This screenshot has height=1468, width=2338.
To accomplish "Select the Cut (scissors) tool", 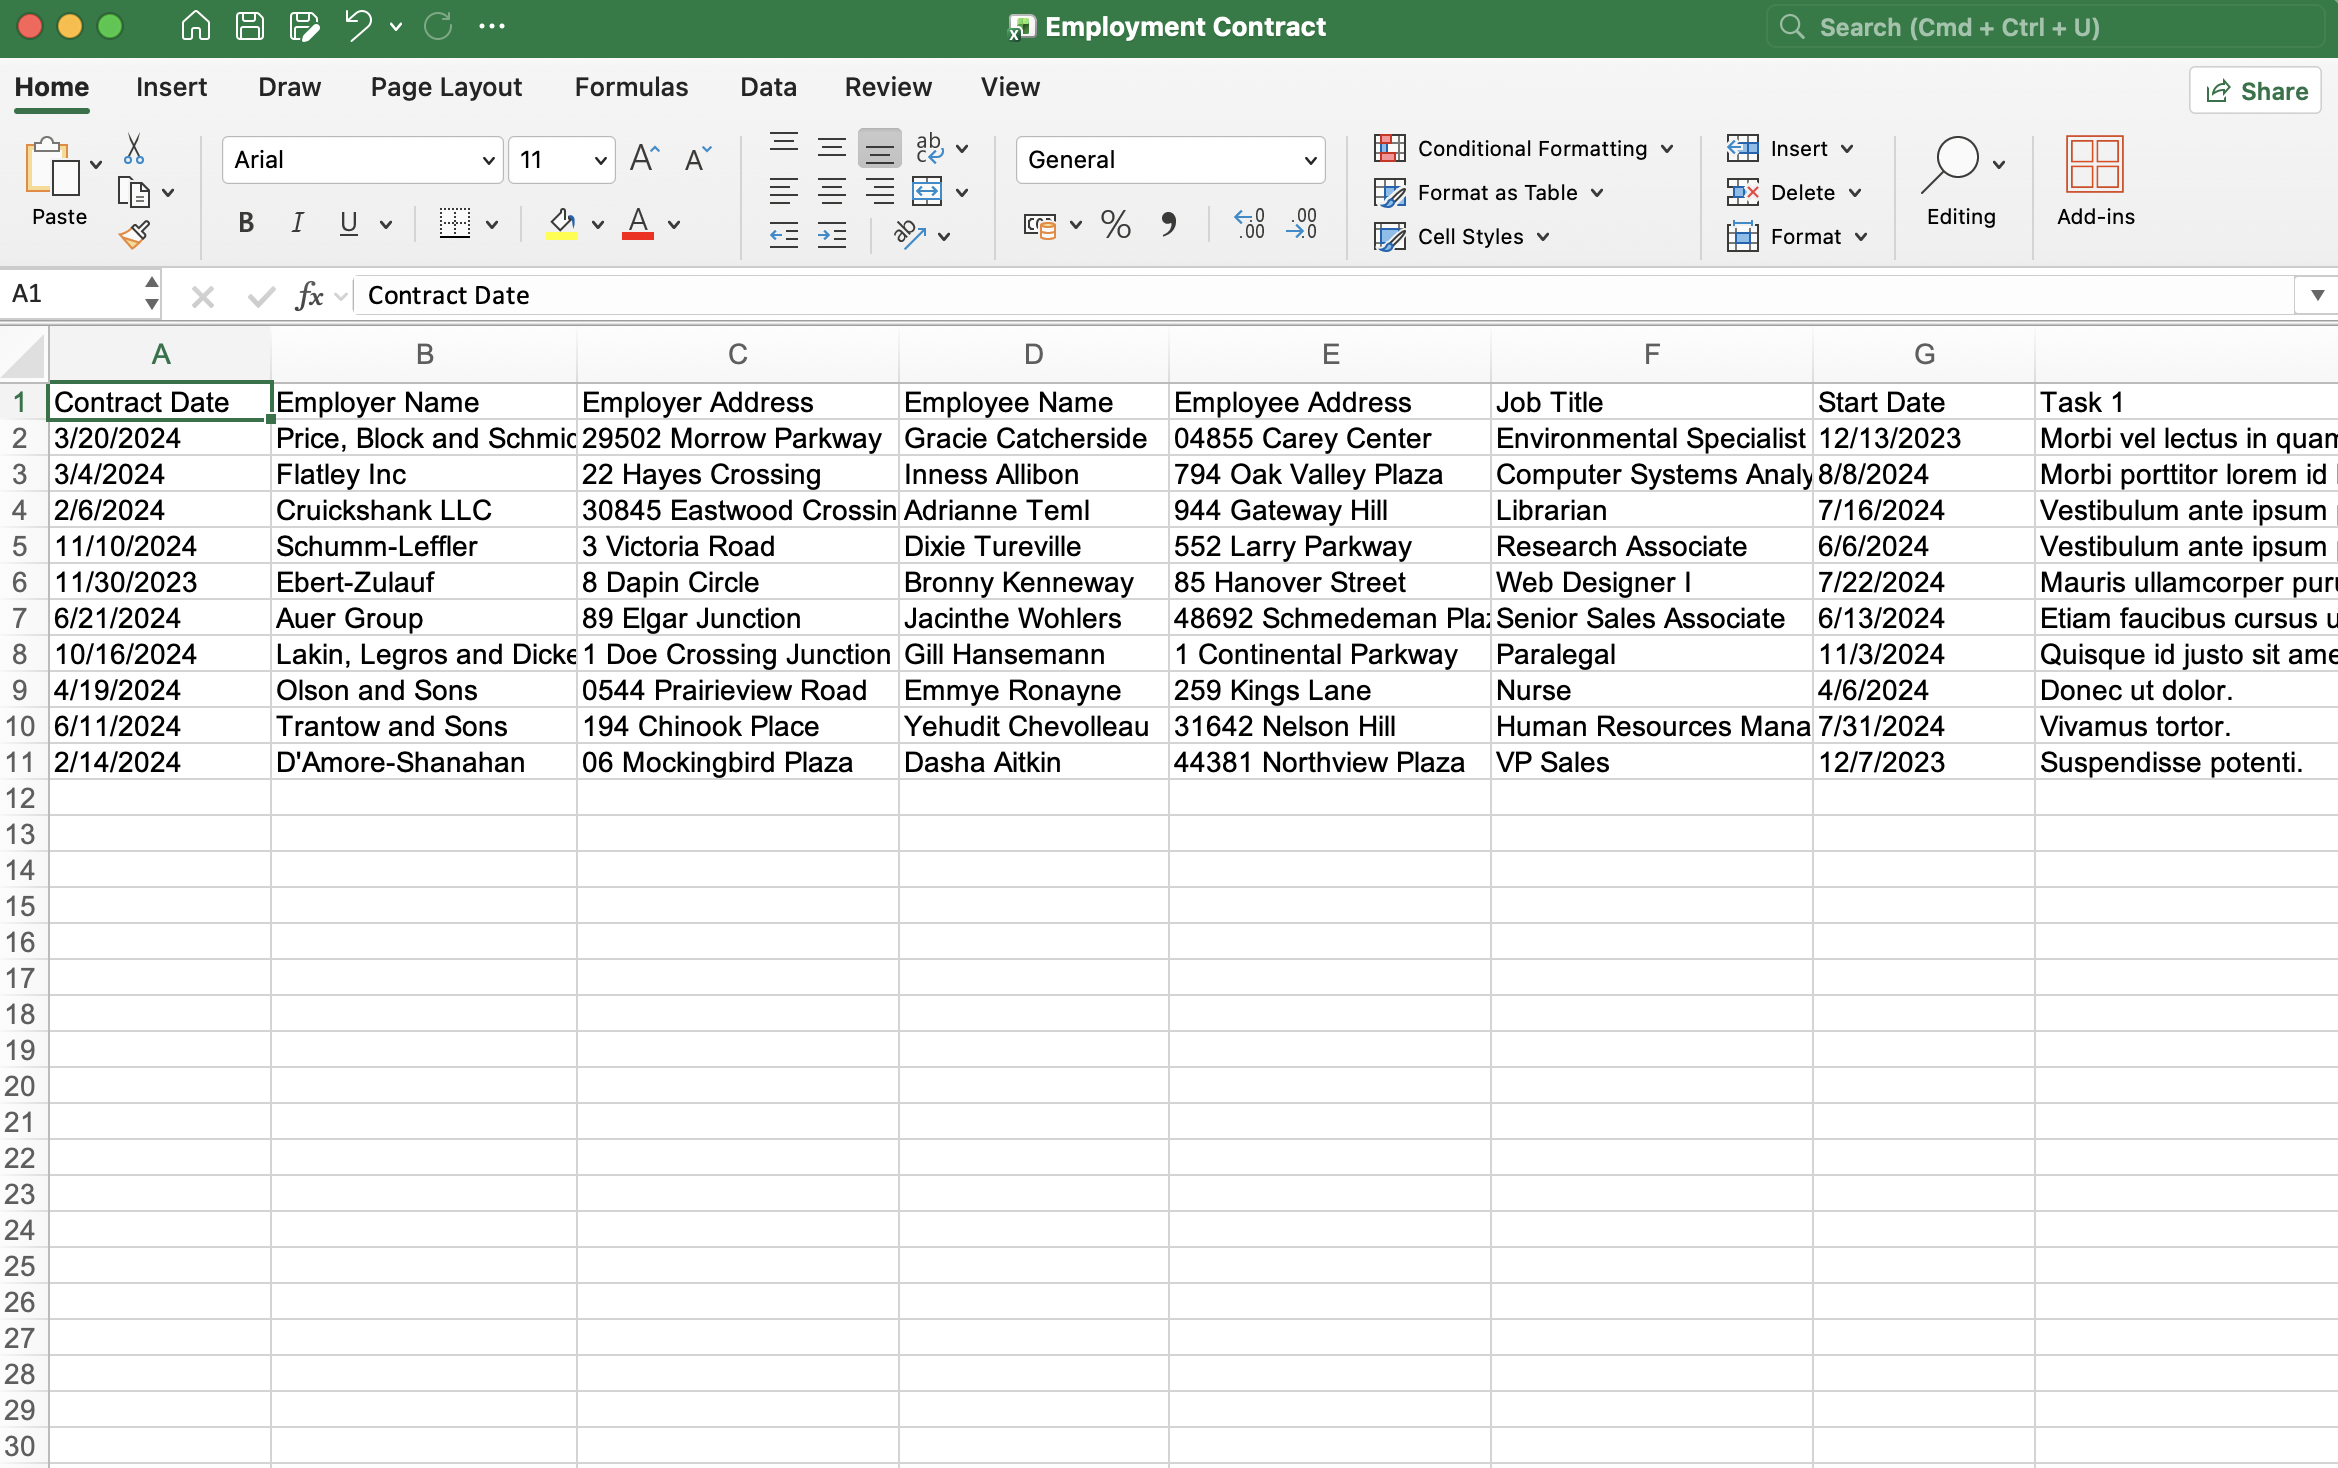I will point(133,147).
